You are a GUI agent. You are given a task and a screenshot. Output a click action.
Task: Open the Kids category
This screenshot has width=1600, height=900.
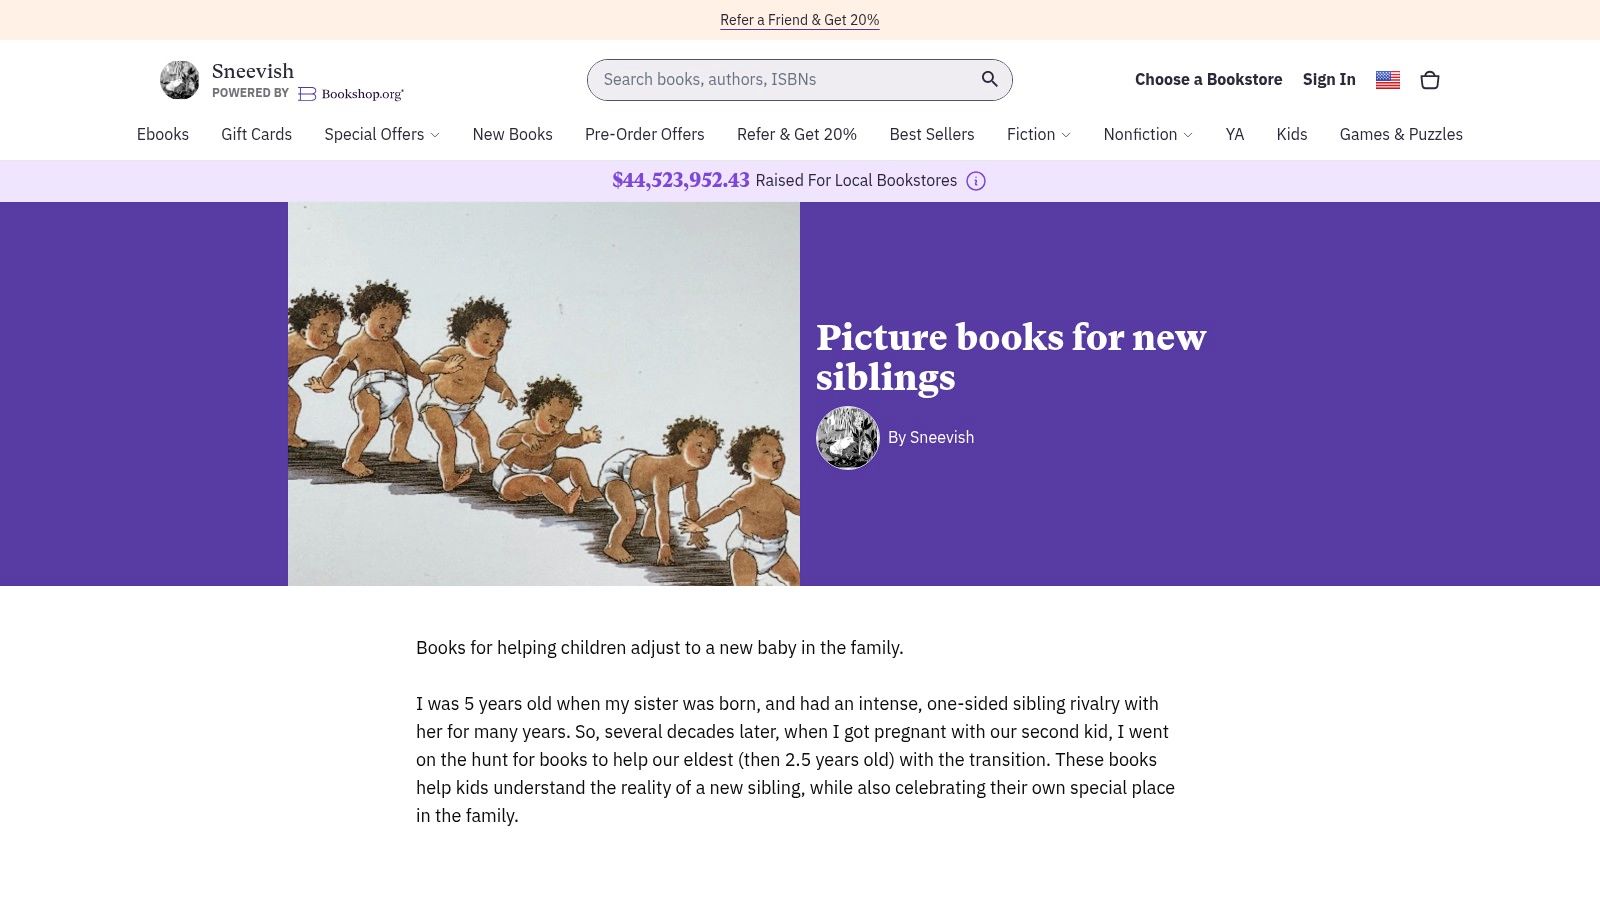[1291, 134]
